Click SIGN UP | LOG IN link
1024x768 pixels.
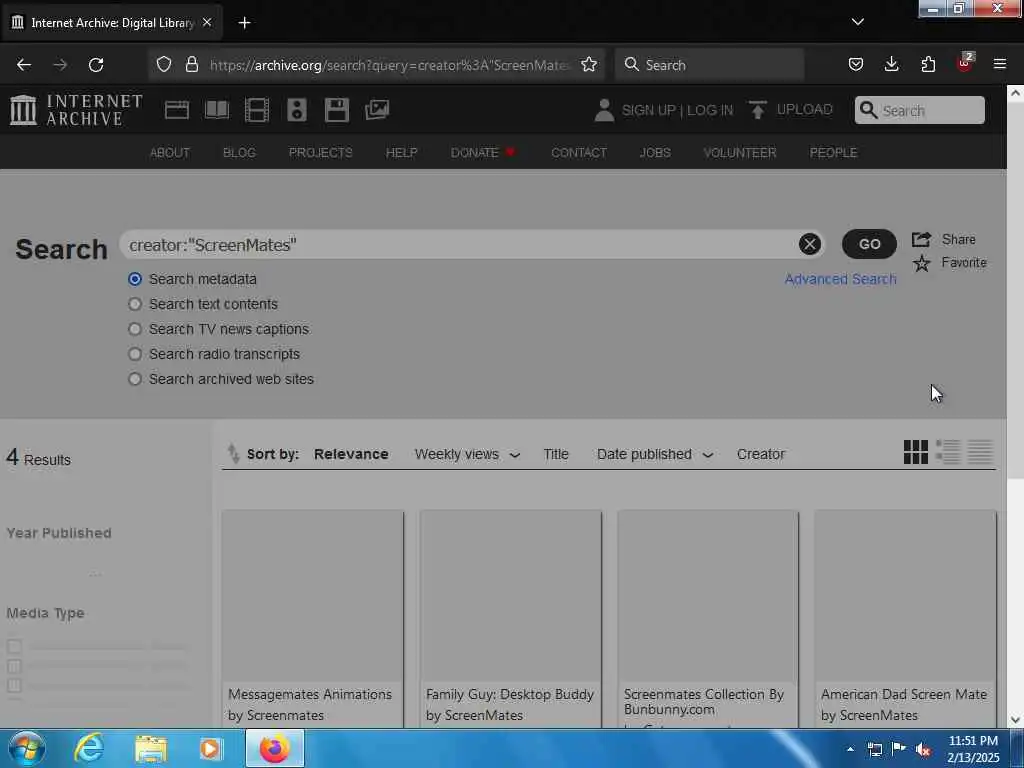click(677, 110)
